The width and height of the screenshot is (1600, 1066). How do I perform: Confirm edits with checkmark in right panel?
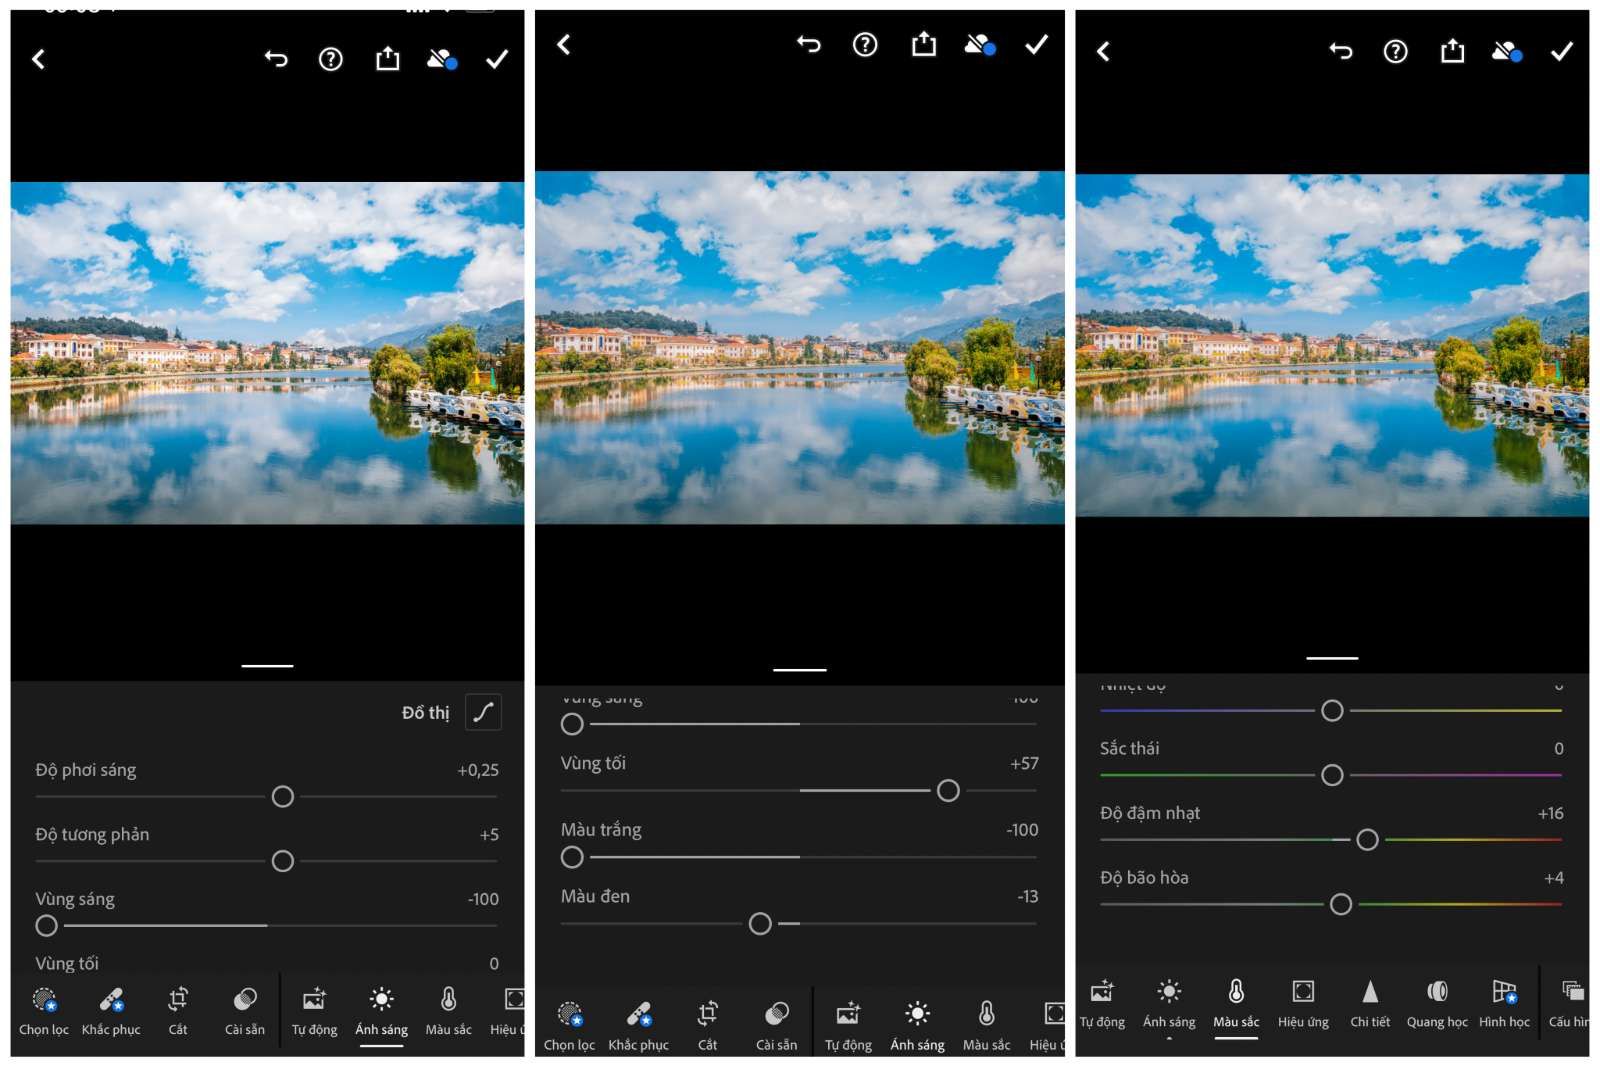[x=1562, y=51]
